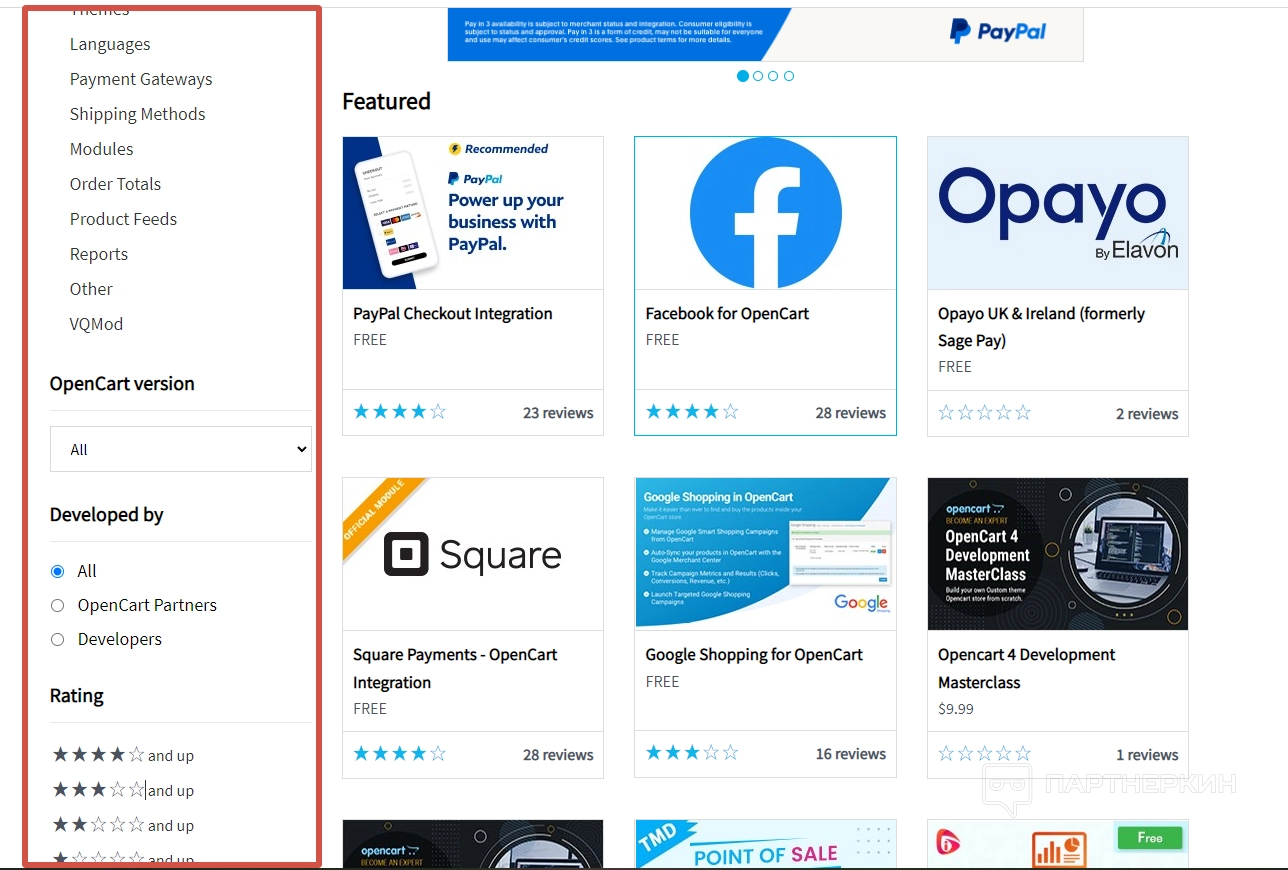Viewport: 1288px width, 870px height.
Task: Click the $9.99 price on Masterclass card
Action: coord(956,709)
